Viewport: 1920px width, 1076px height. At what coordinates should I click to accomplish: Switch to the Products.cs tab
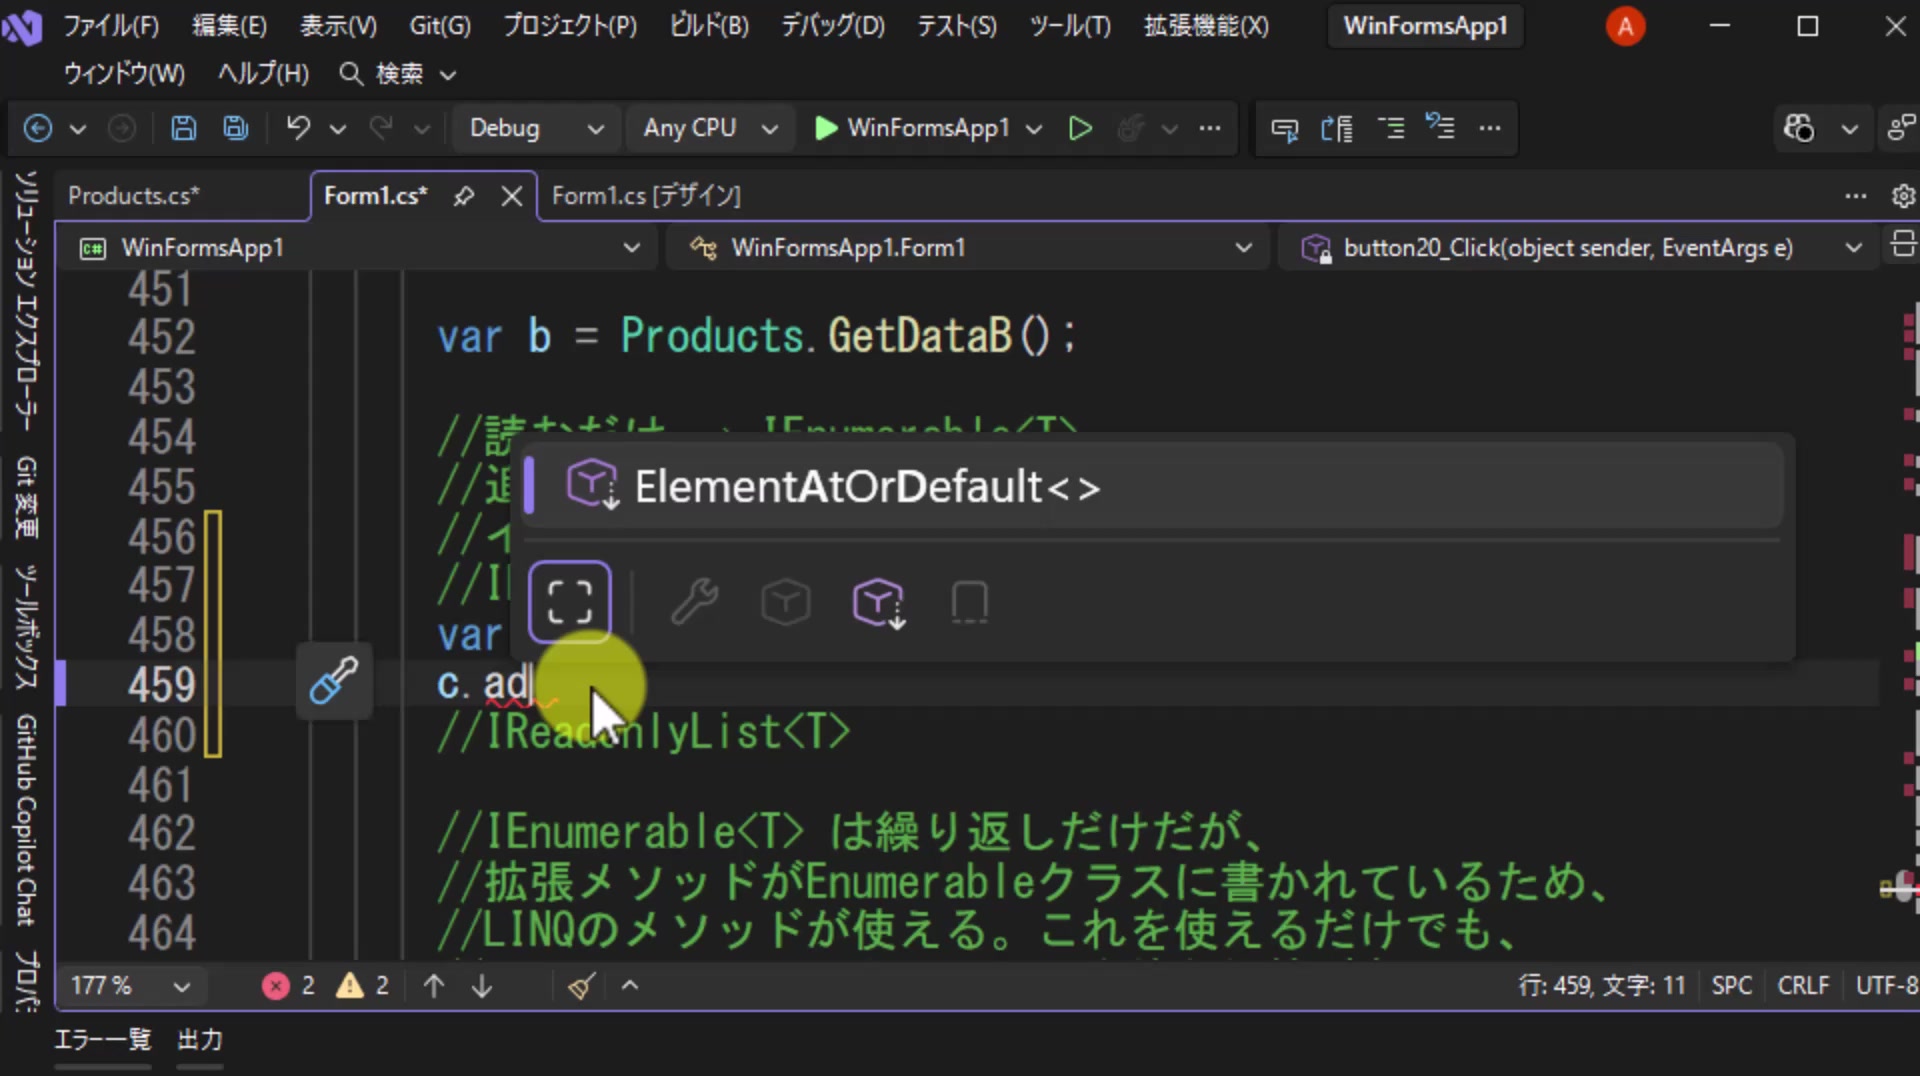click(134, 196)
